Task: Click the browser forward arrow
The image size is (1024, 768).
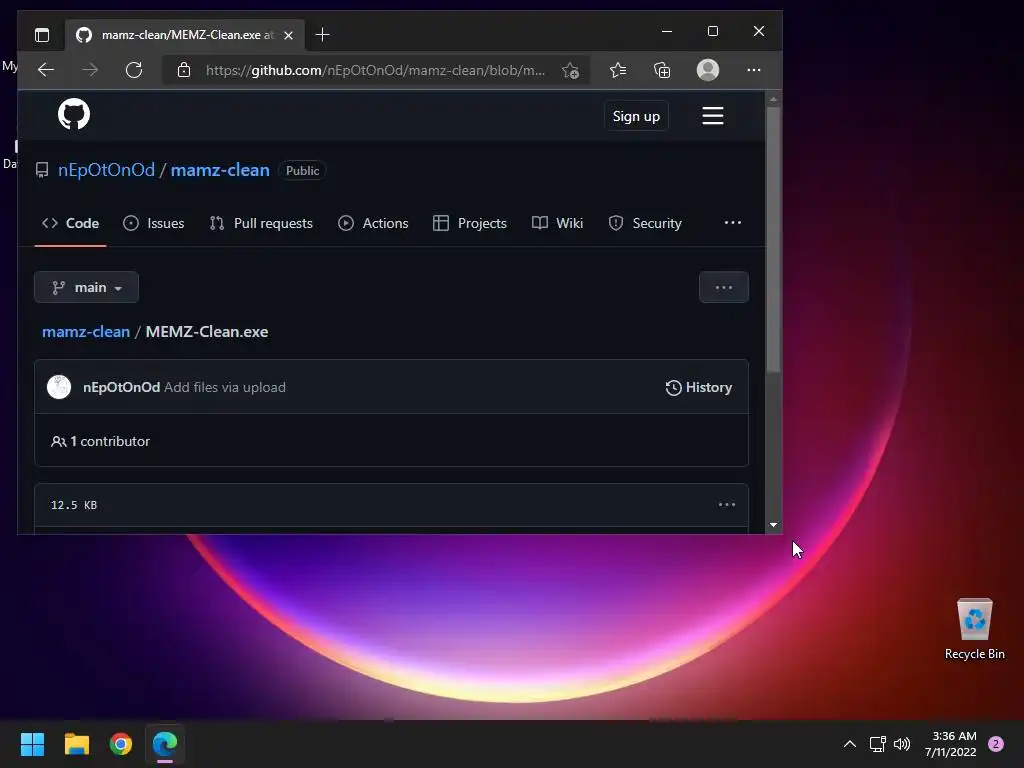Action: 90,70
